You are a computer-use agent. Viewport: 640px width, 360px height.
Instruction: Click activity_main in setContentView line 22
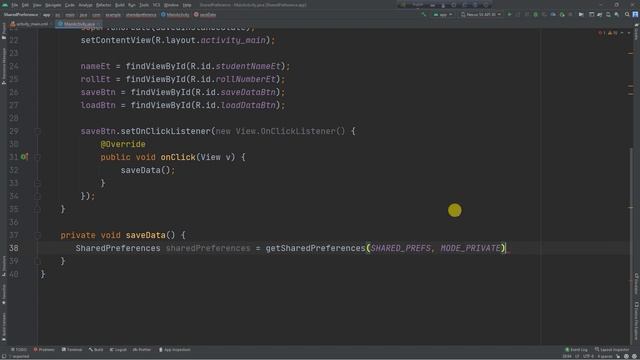tap(233, 40)
